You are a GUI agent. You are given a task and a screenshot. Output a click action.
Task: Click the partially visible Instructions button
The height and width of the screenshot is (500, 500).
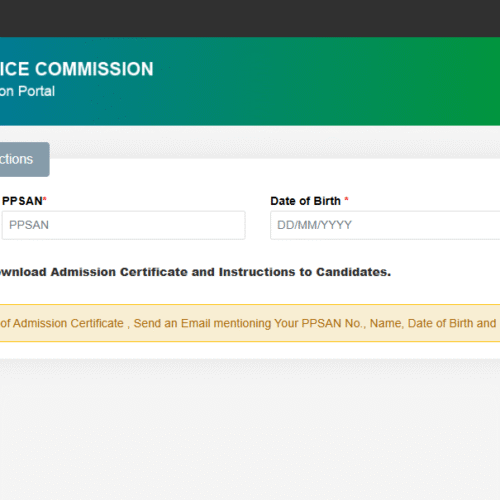pos(24,159)
